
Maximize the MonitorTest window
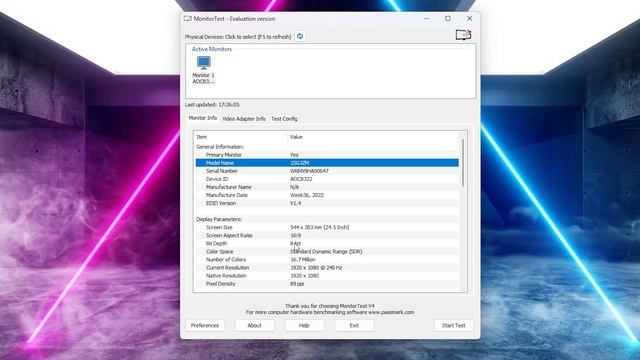(x=448, y=19)
